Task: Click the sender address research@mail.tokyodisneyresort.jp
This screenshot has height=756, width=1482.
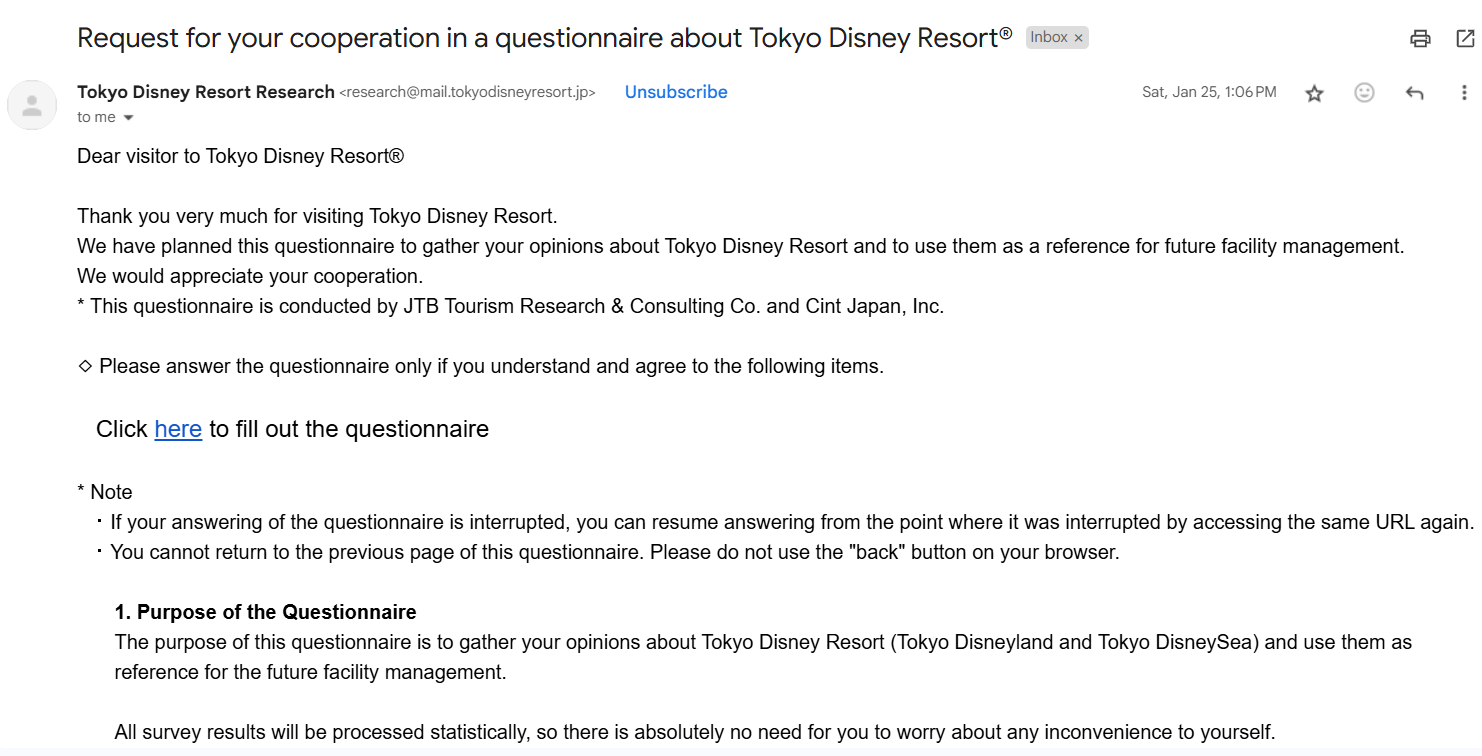Action: pyautogui.click(x=468, y=92)
